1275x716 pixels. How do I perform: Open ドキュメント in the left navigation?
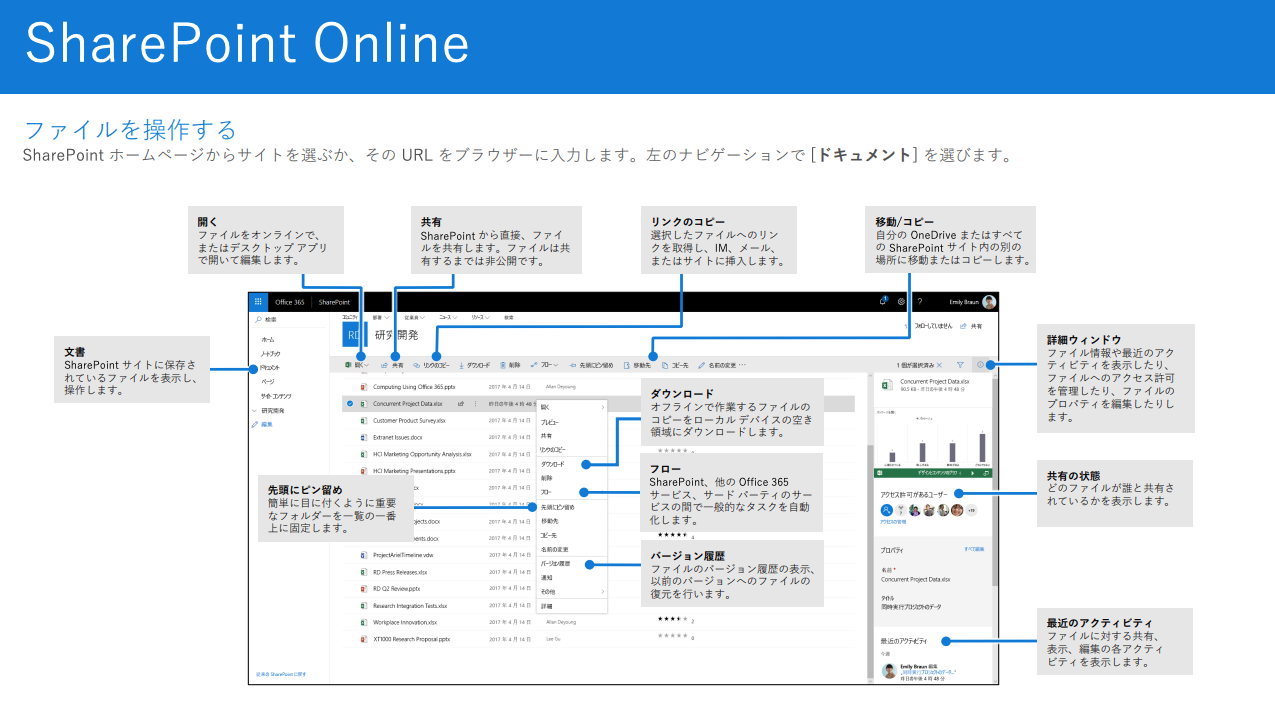[272, 368]
